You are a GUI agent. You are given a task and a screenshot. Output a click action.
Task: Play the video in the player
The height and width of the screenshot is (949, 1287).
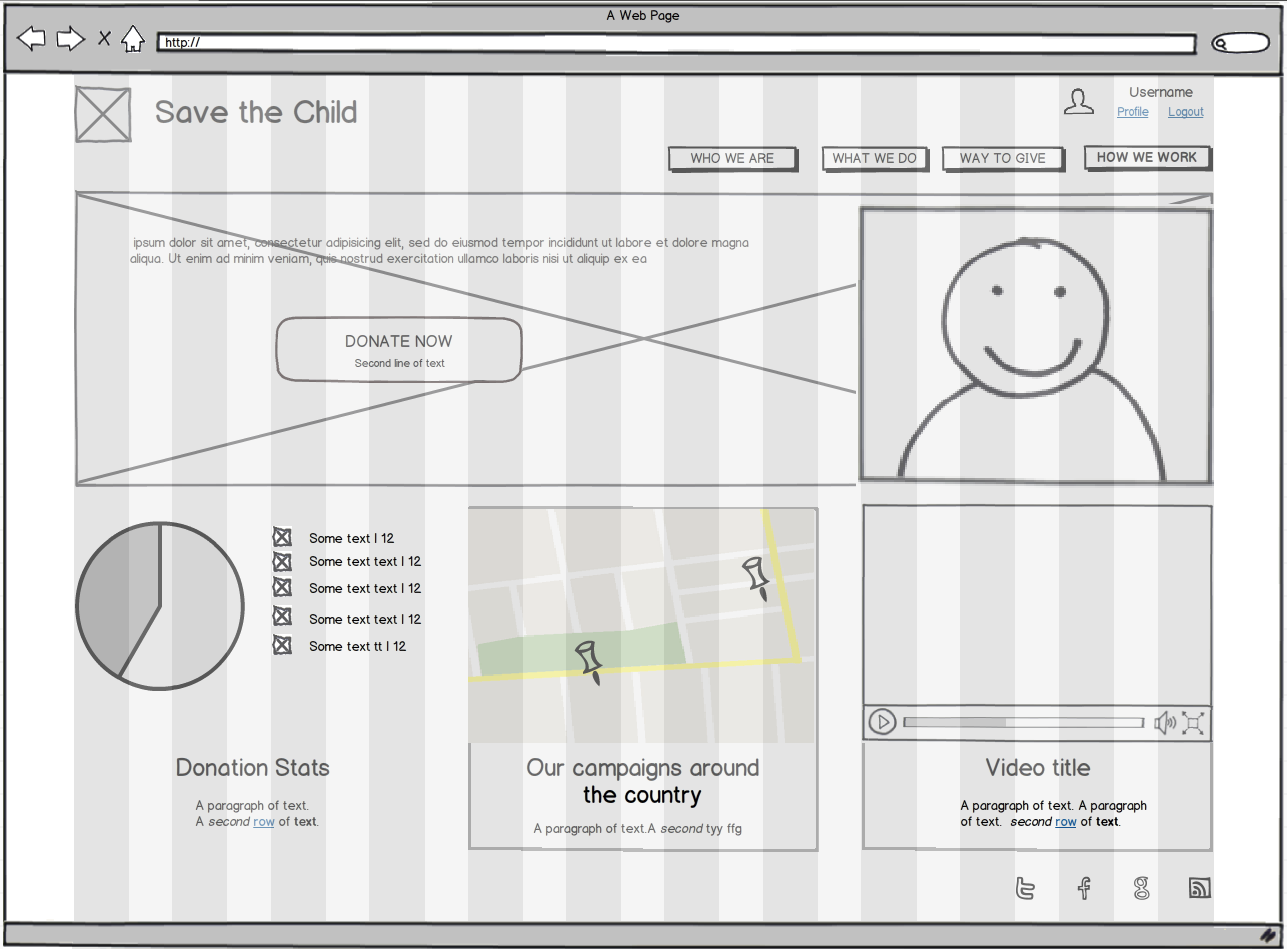point(882,722)
